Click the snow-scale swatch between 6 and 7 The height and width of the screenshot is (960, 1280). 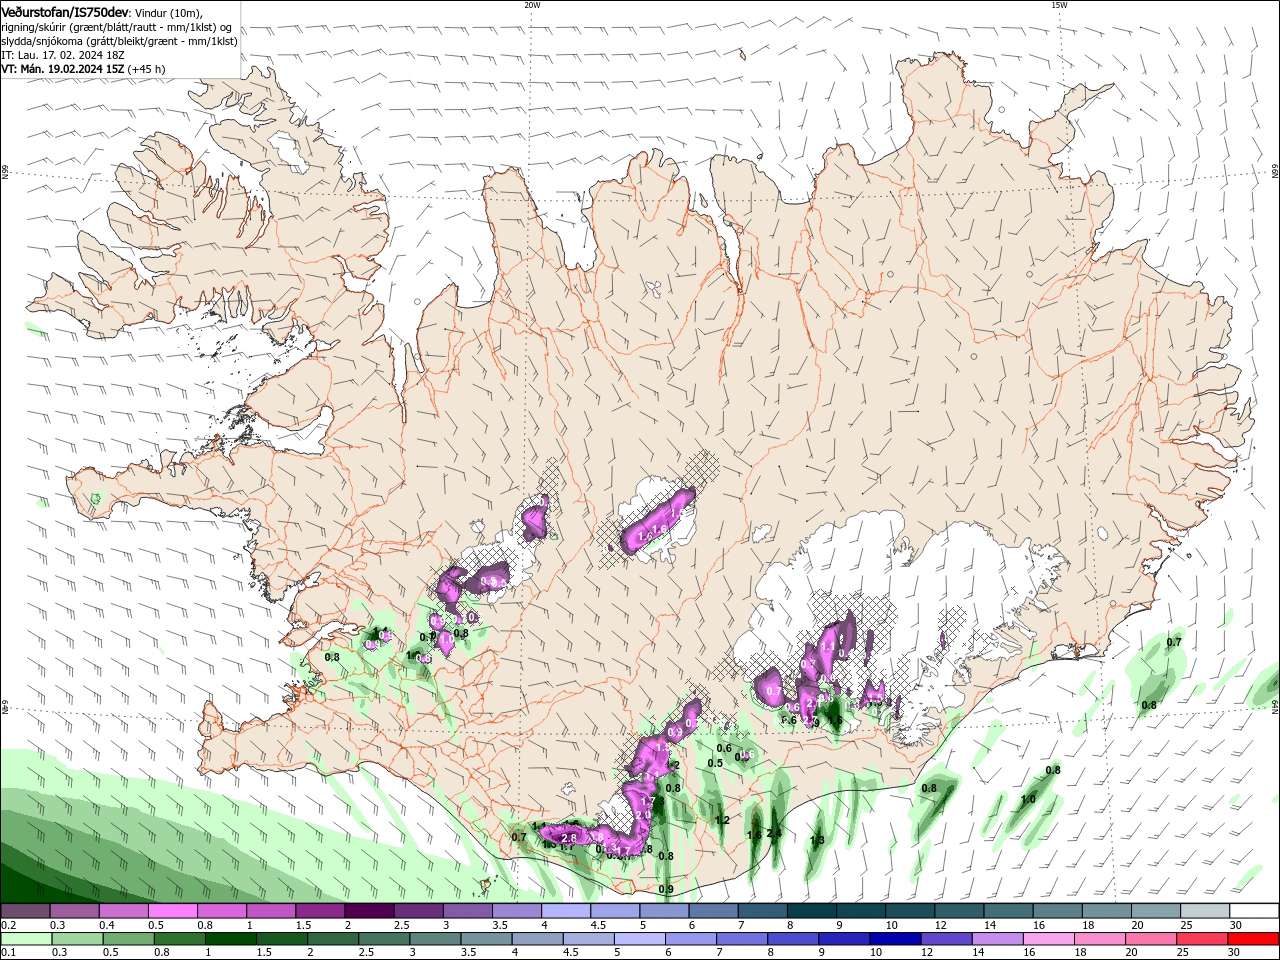pos(714,911)
